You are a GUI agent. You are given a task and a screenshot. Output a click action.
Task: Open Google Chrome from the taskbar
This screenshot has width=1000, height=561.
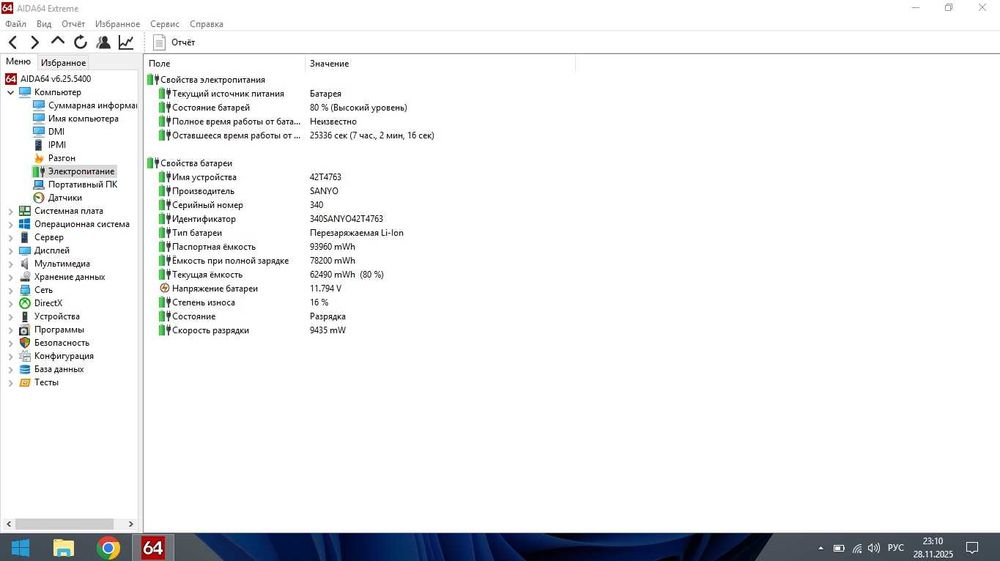[108, 548]
